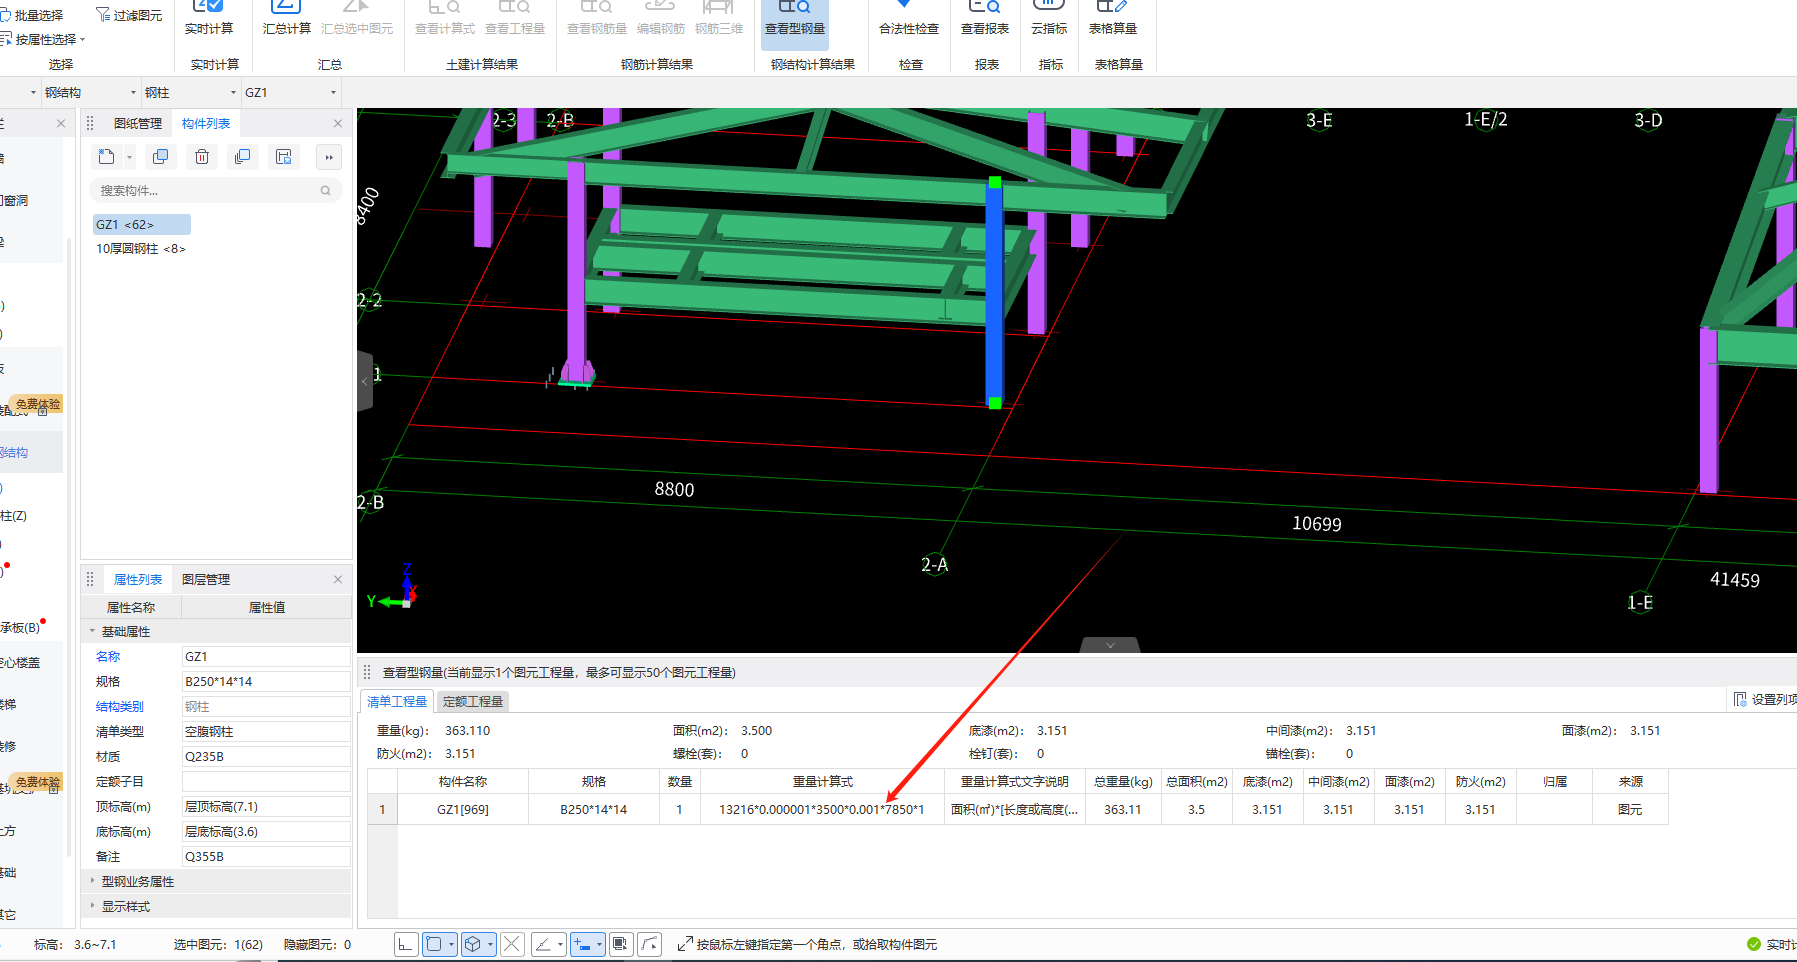Collapse the bottom panel with the chevron handle
1797x962 pixels.
(x=1110, y=645)
